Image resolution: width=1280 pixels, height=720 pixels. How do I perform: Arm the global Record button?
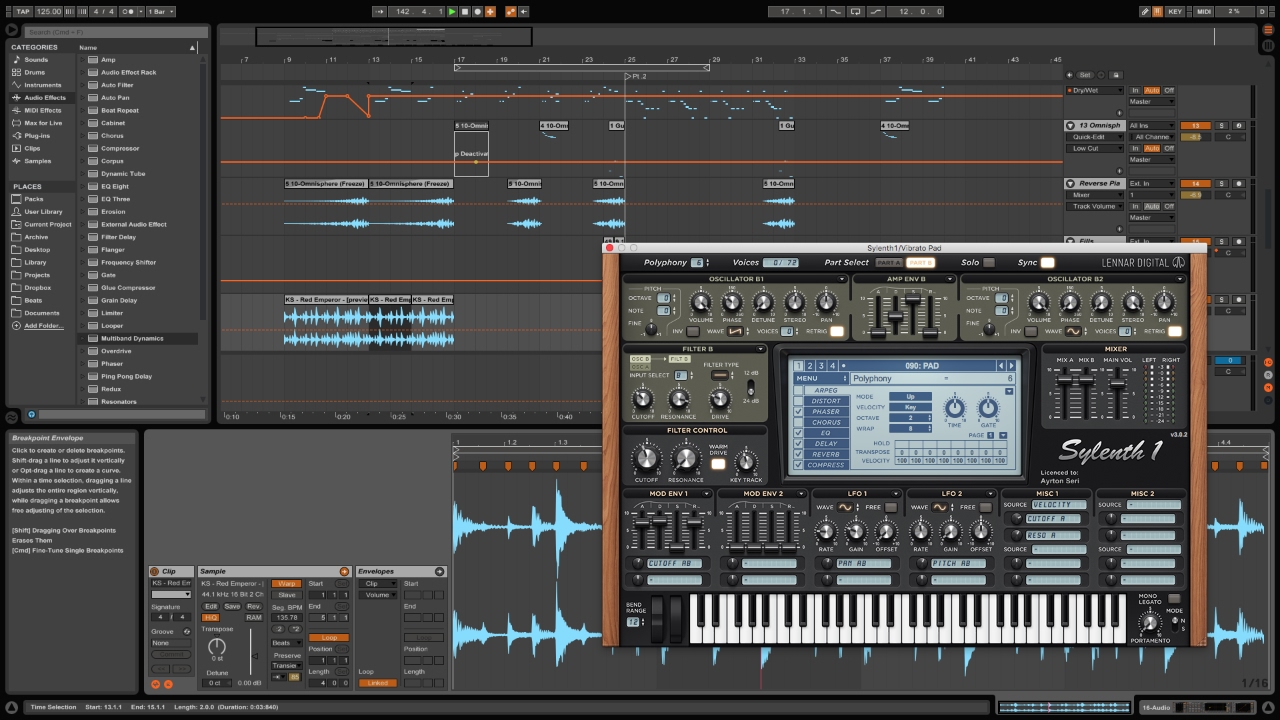point(477,11)
